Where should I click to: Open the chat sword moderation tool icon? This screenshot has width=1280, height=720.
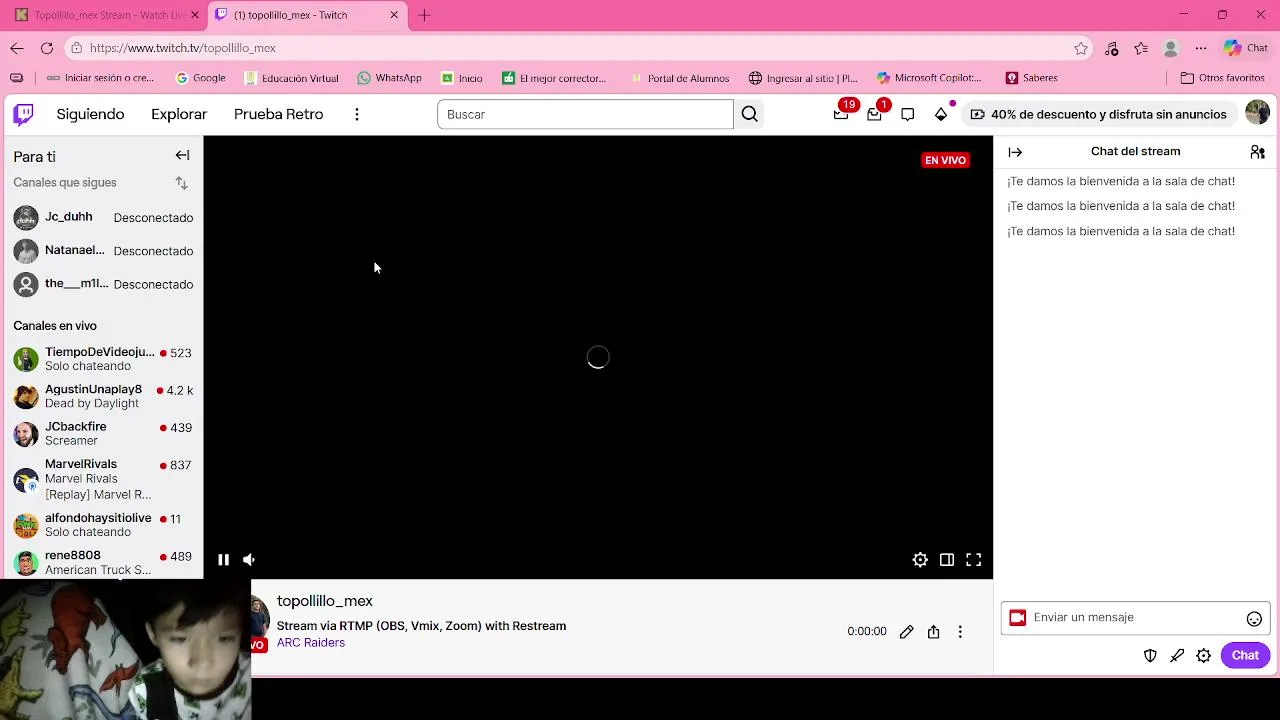pos(1177,656)
